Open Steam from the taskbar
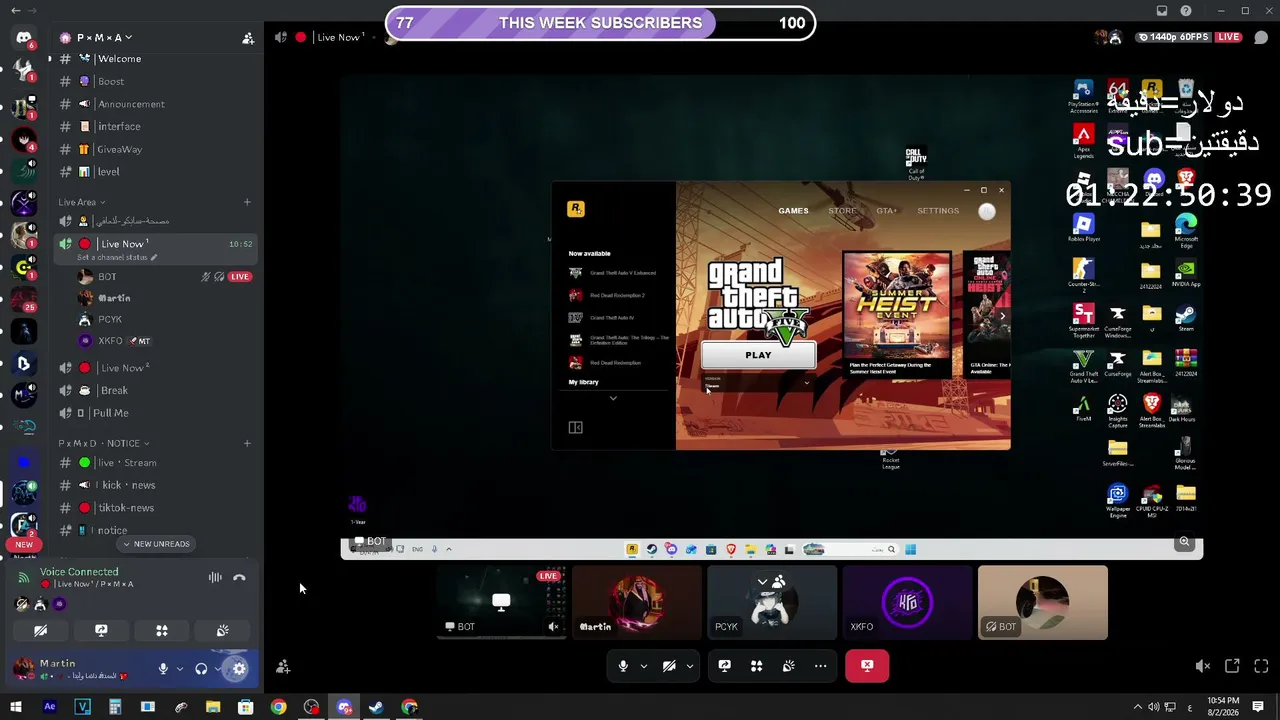The width and height of the screenshot is (1280, 720). point(376,707)
